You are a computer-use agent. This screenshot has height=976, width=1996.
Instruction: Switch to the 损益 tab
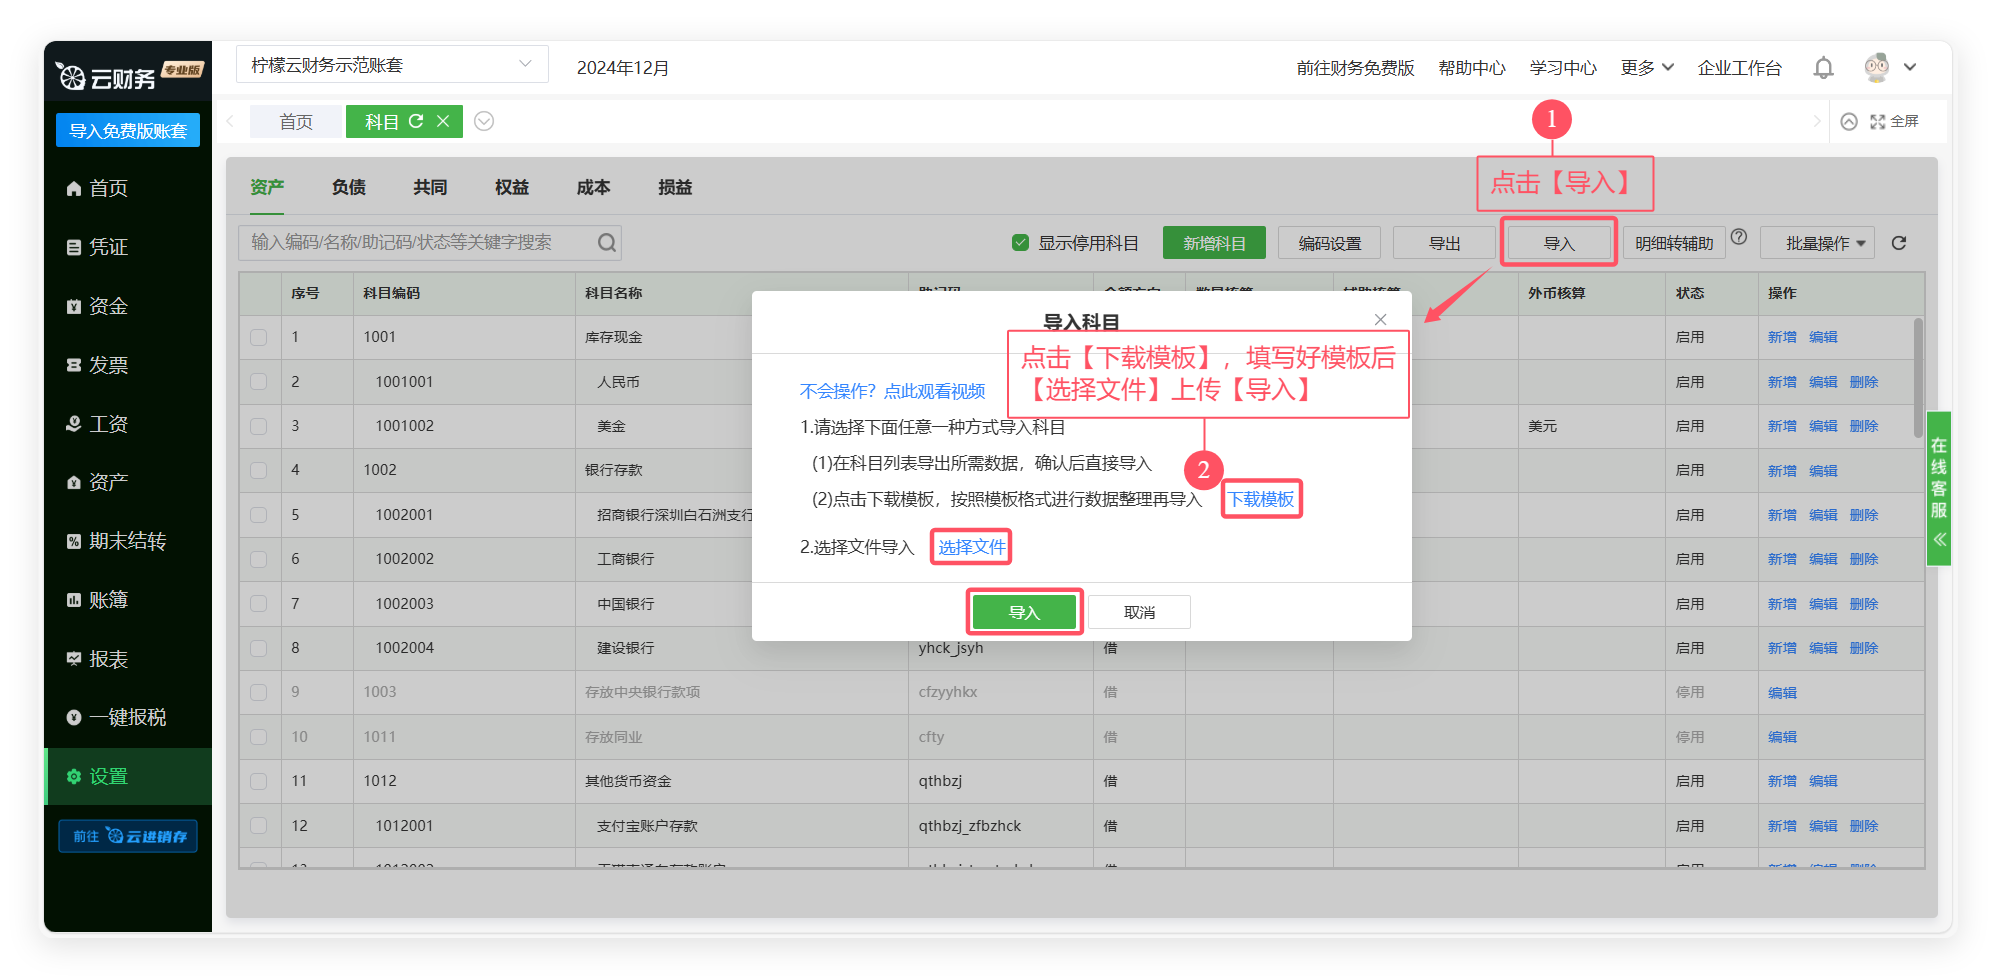click(x=675, y=187)
